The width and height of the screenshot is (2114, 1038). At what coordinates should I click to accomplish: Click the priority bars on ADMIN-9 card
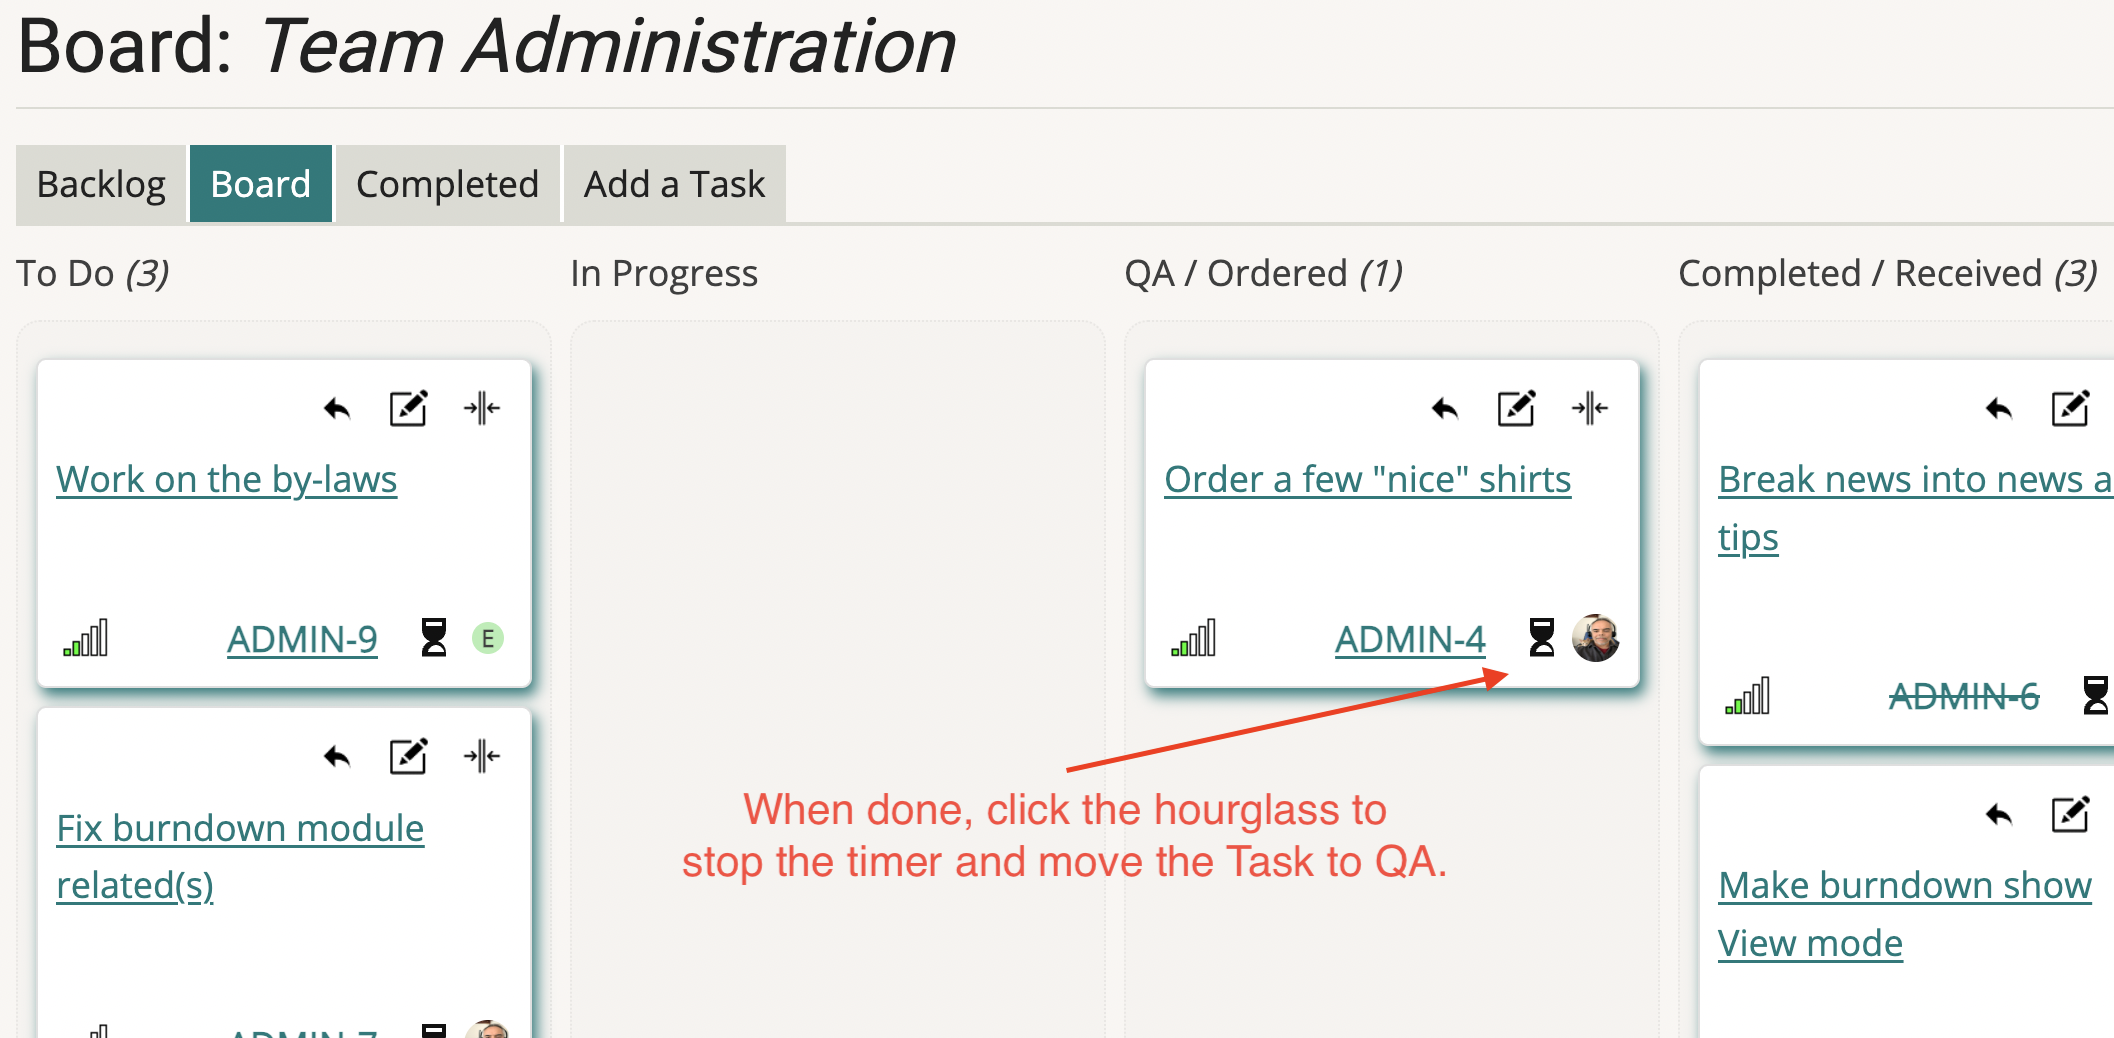(x=86, y=637)
